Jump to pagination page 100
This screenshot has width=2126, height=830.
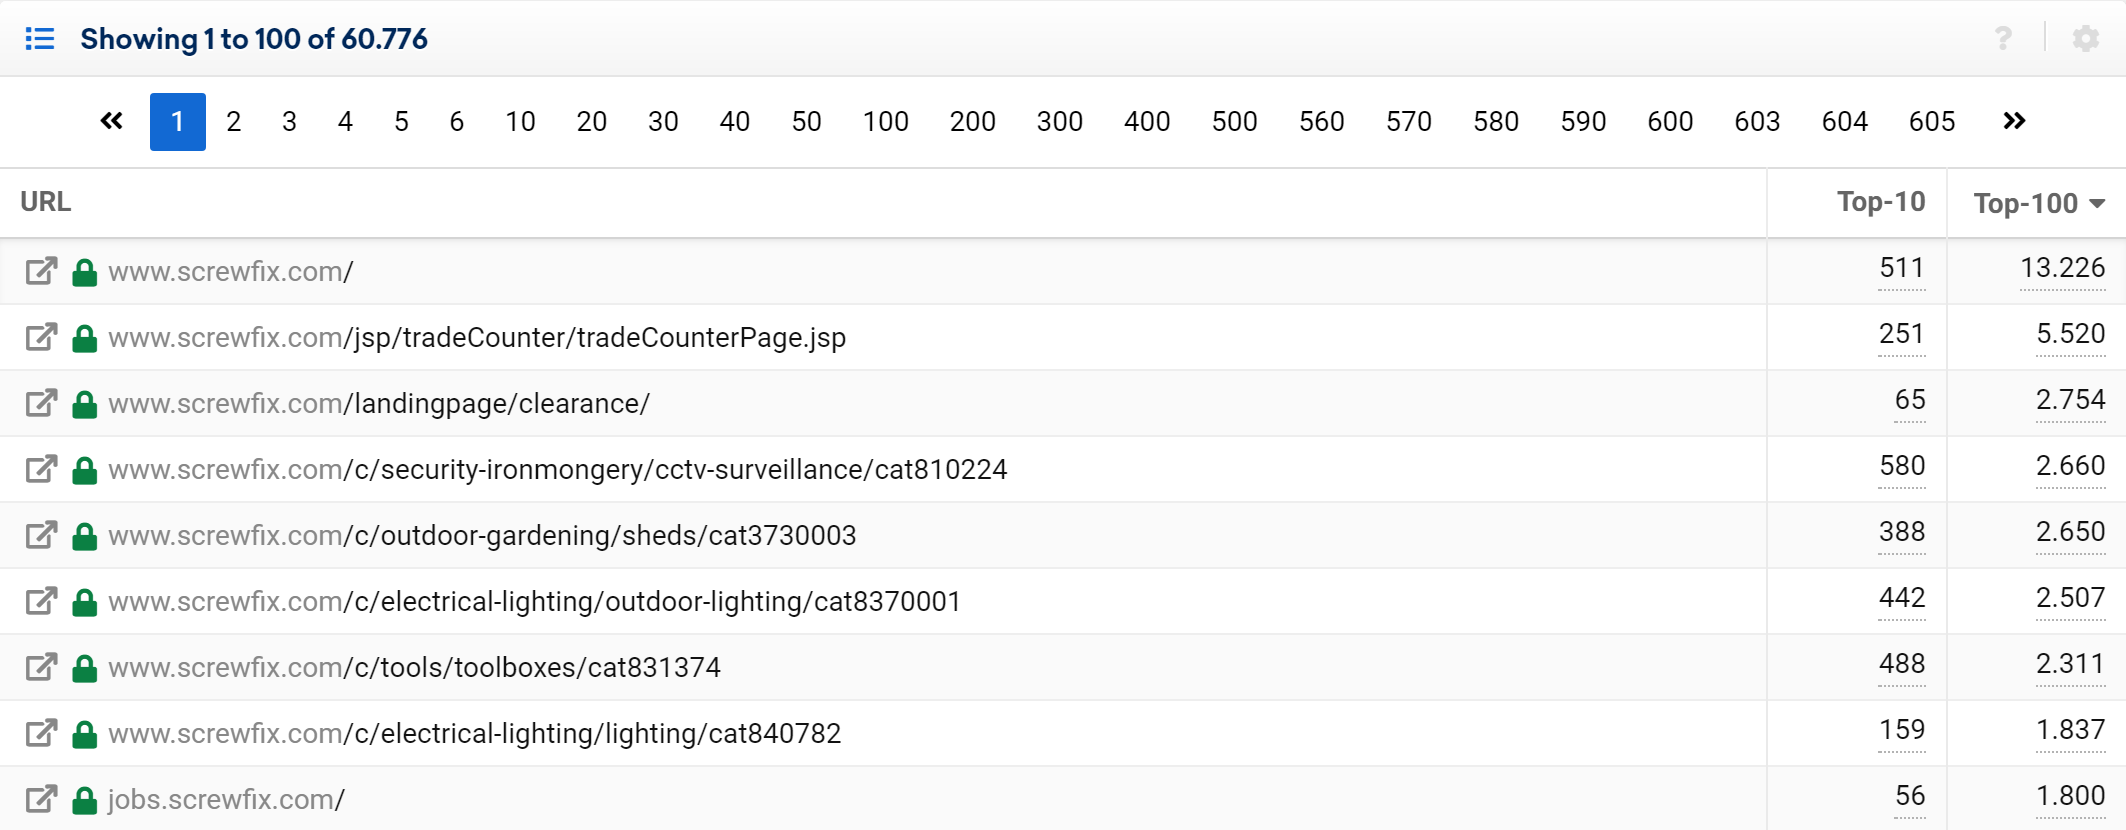pos(885,122)
